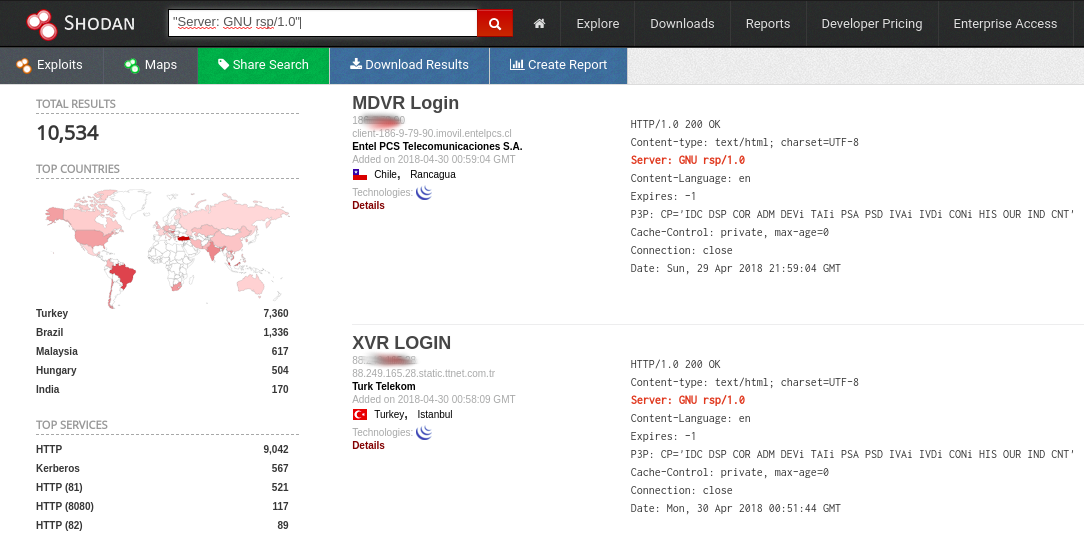Click the Chile flag icon
The width and height of the screenshot is (1084, 543).
(360, 174)
